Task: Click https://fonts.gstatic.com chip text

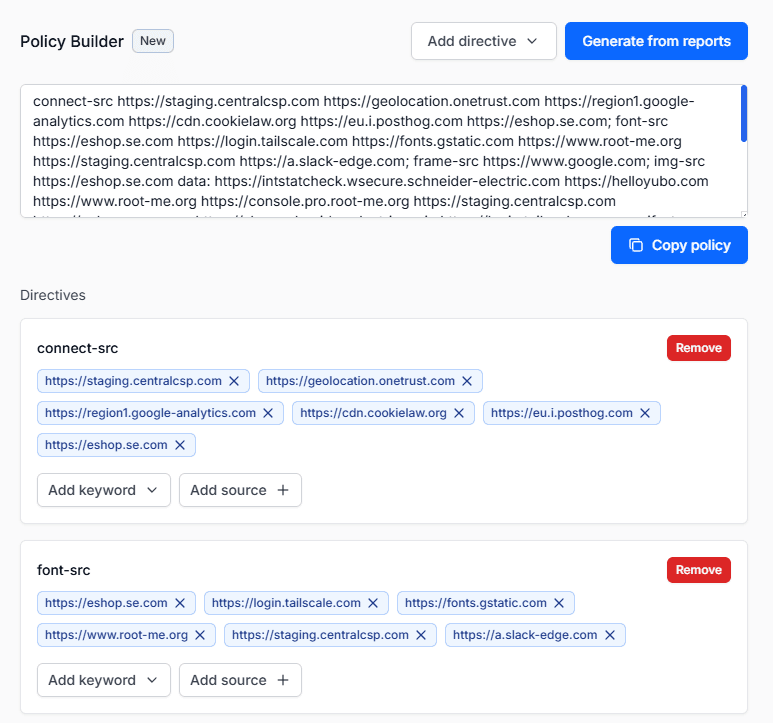Action: coord(476,603)
